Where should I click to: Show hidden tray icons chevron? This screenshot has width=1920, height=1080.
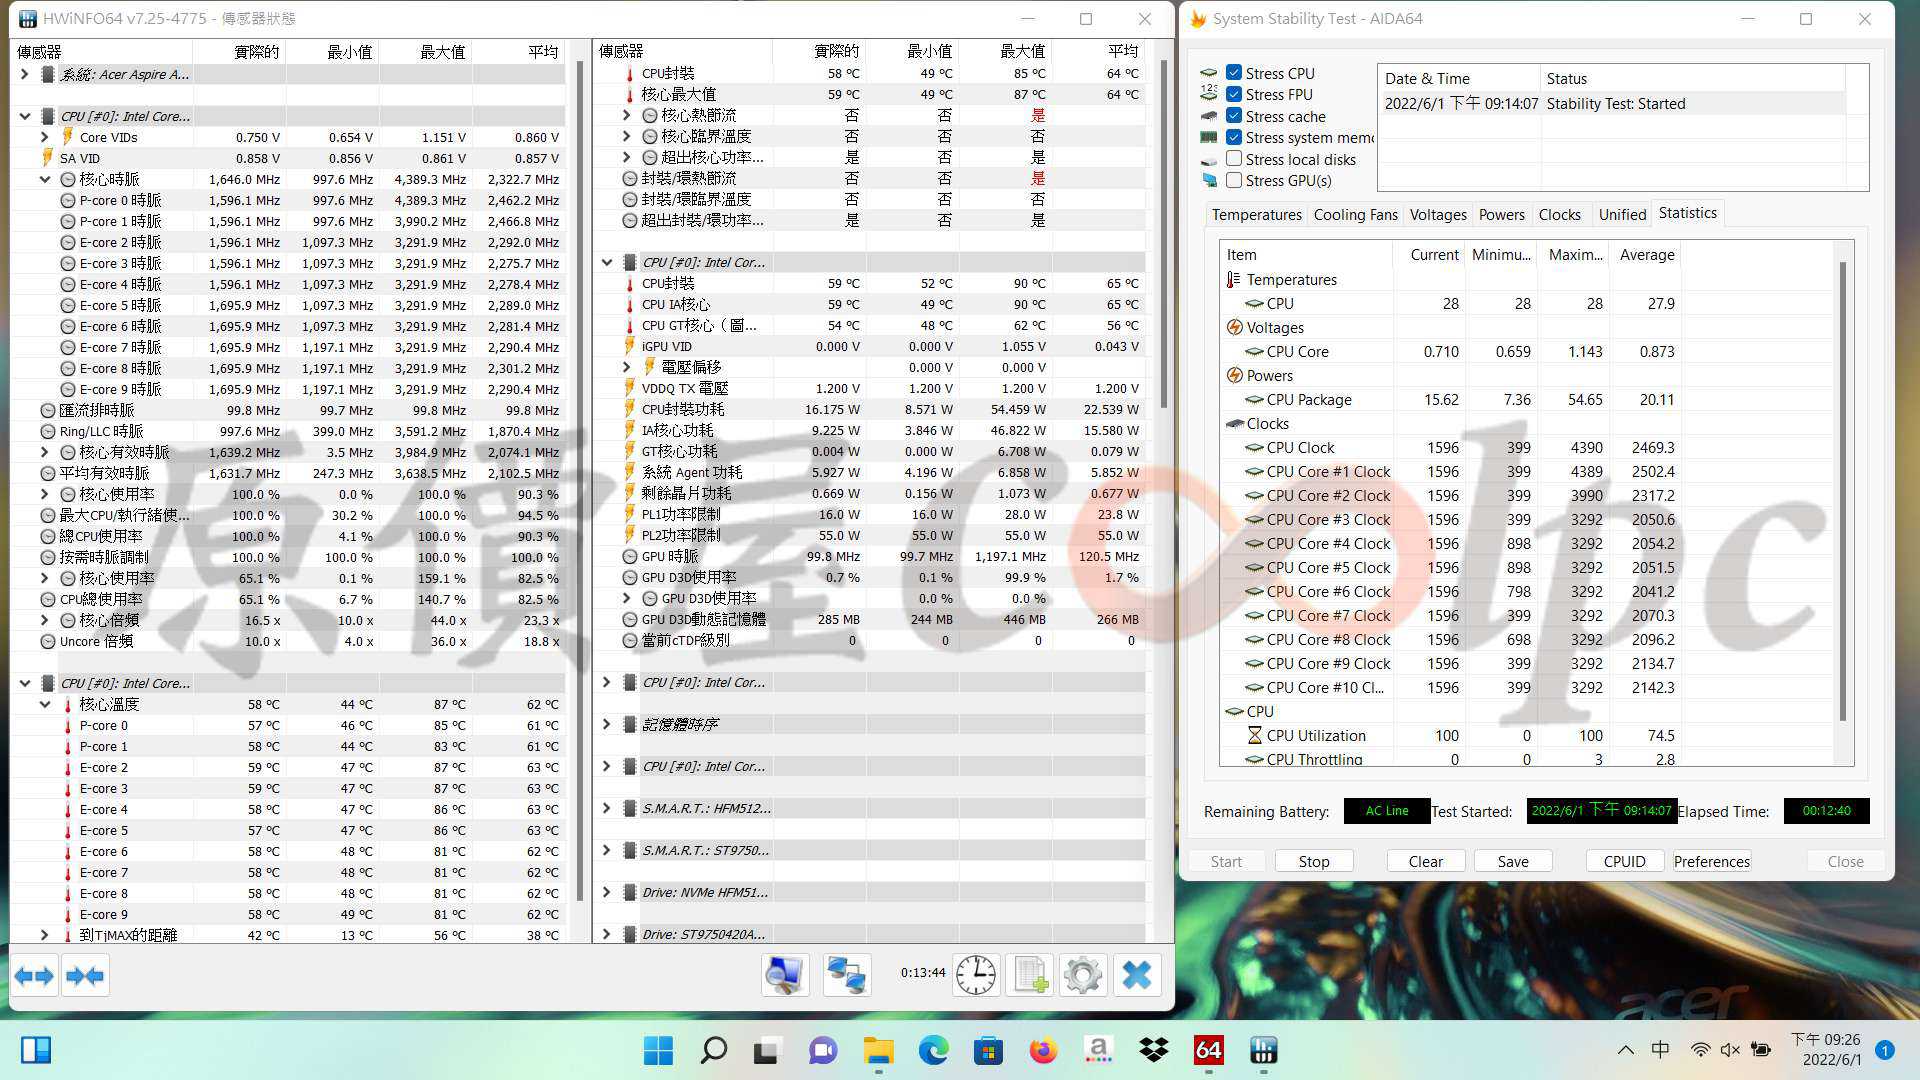coord(1626,1050)
